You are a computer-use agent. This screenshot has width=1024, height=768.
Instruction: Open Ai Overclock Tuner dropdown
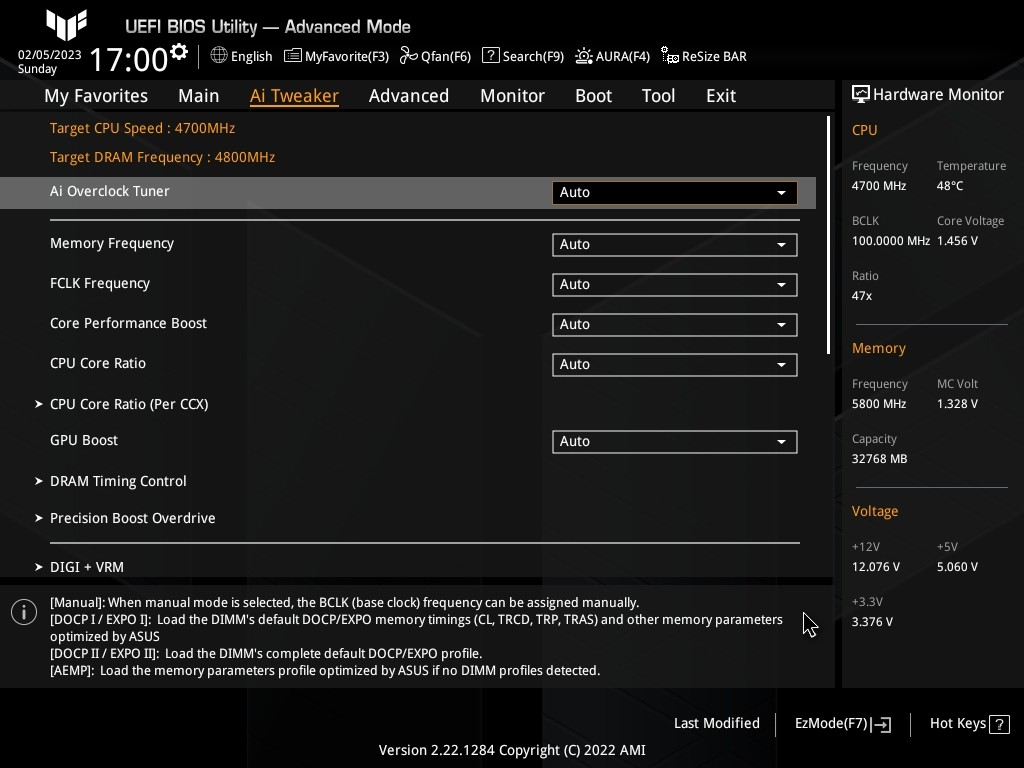pyautogui.click(x=674, y=192)
